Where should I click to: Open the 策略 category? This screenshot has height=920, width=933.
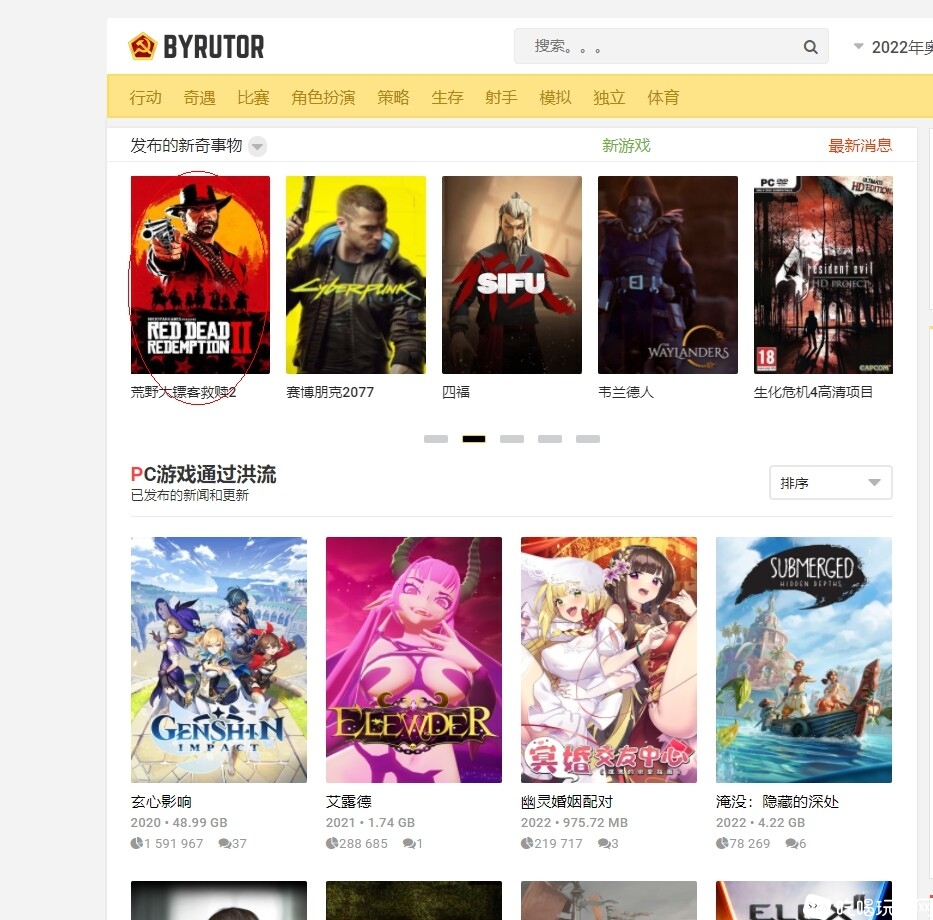[393, 97]
